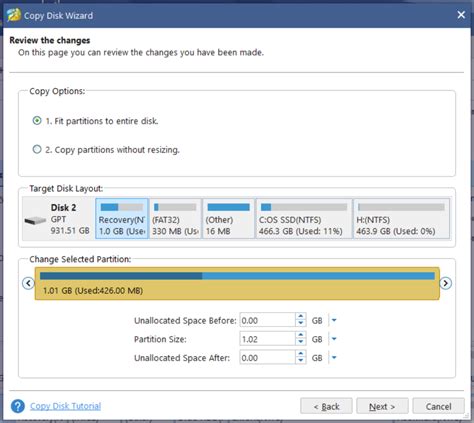Click the Unallocated Space Before input field

tap(267, 320)
